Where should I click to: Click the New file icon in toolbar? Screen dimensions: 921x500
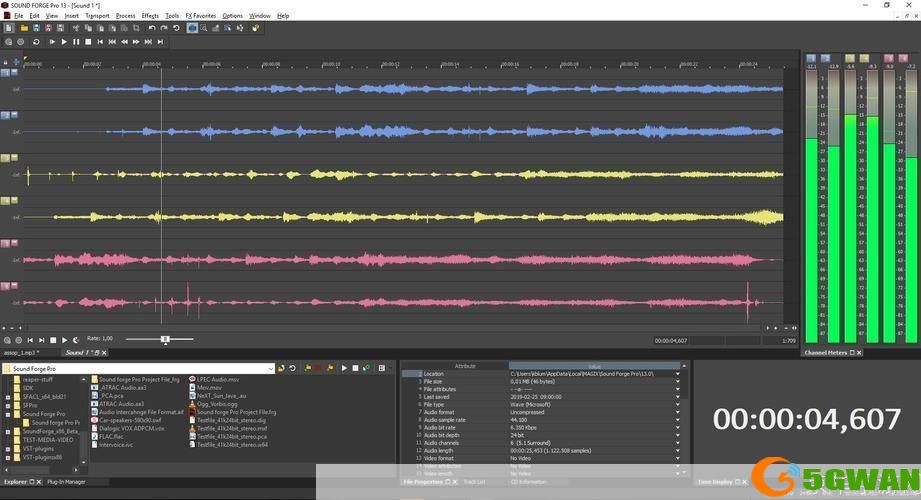click(x=9, y=28)
